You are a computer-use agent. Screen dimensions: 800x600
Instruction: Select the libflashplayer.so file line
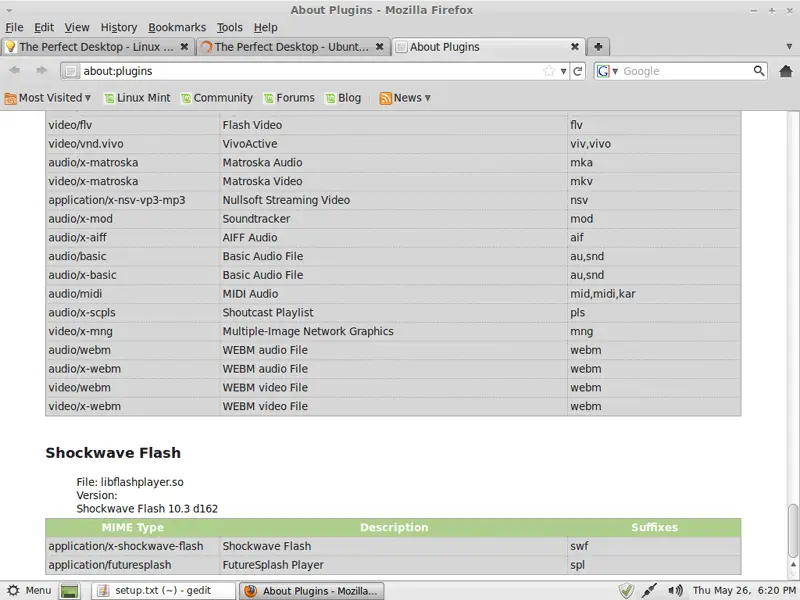tap(130, 482)
